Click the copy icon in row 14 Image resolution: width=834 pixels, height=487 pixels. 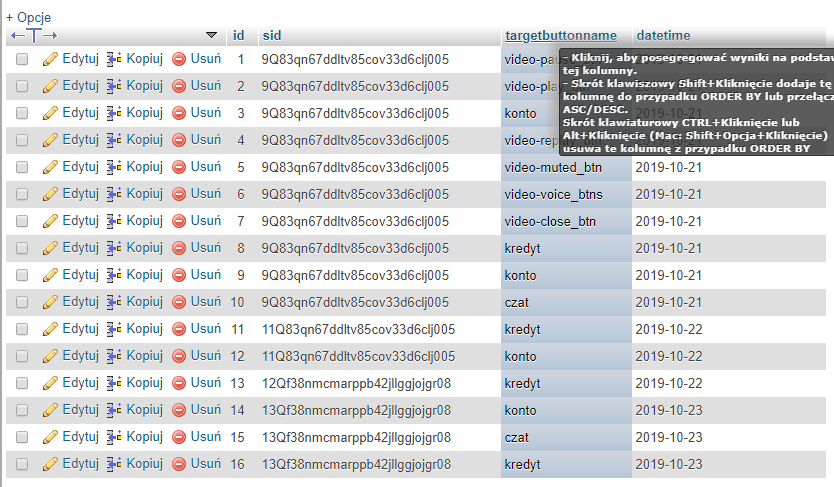pos(113,410)
